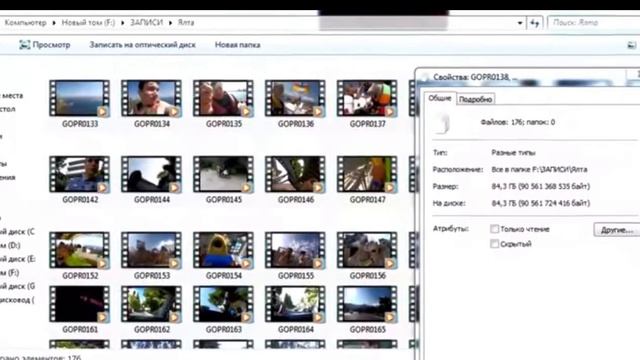Select video thumbnail GOPR0135
Screen dimensions: 640x360
[223, 98]
